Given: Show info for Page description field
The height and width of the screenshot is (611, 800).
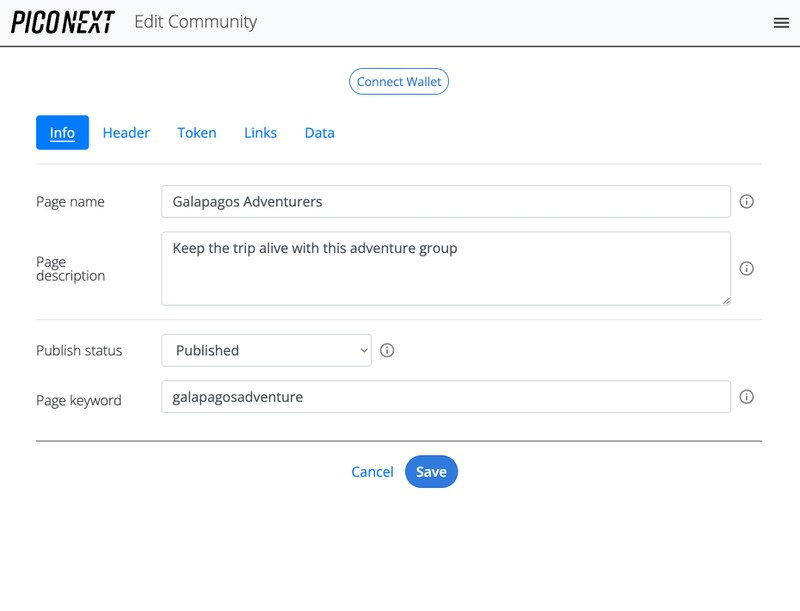Looking at the screenshot, I should pyautogui.click(x=746, y=268).
